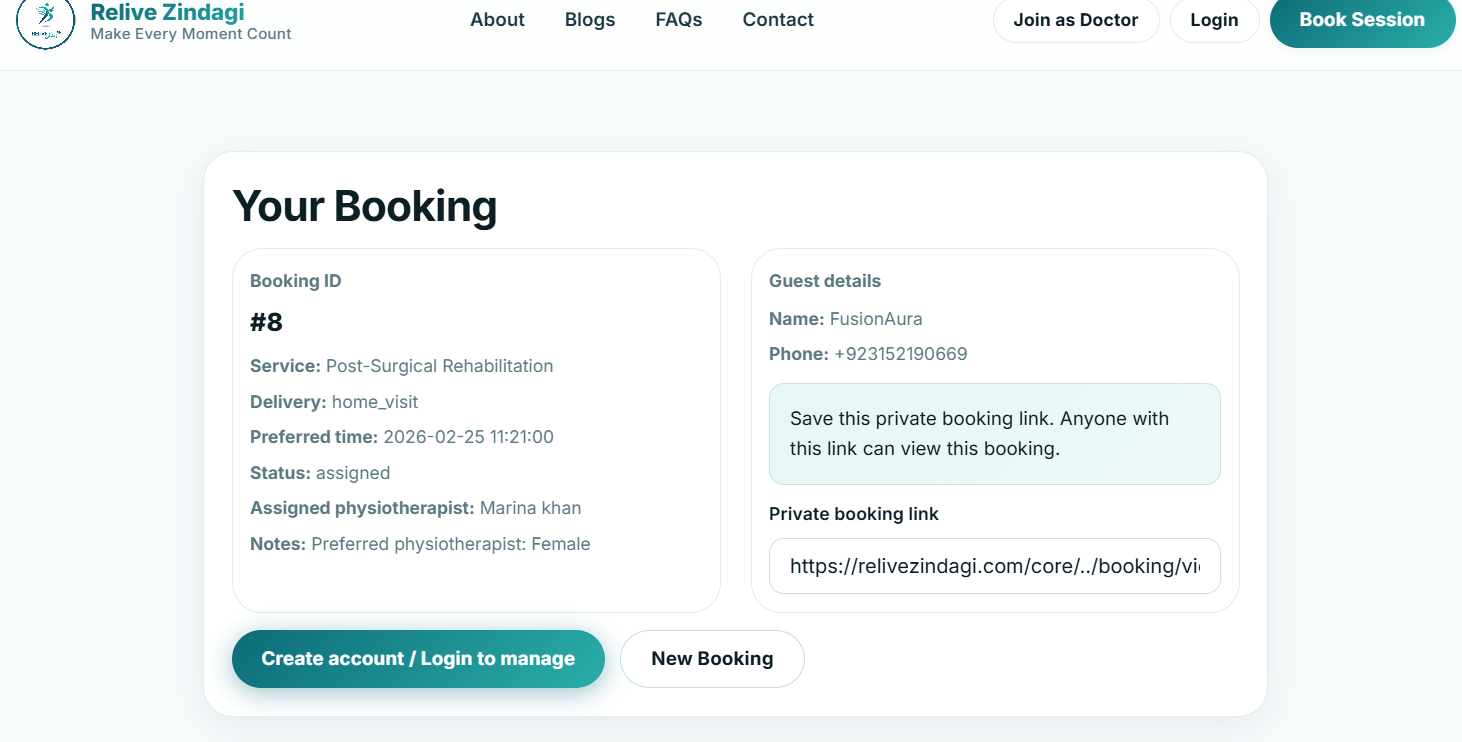Open the FAQs page
The height and width of the screenshot is (742, 1462).
678,19
